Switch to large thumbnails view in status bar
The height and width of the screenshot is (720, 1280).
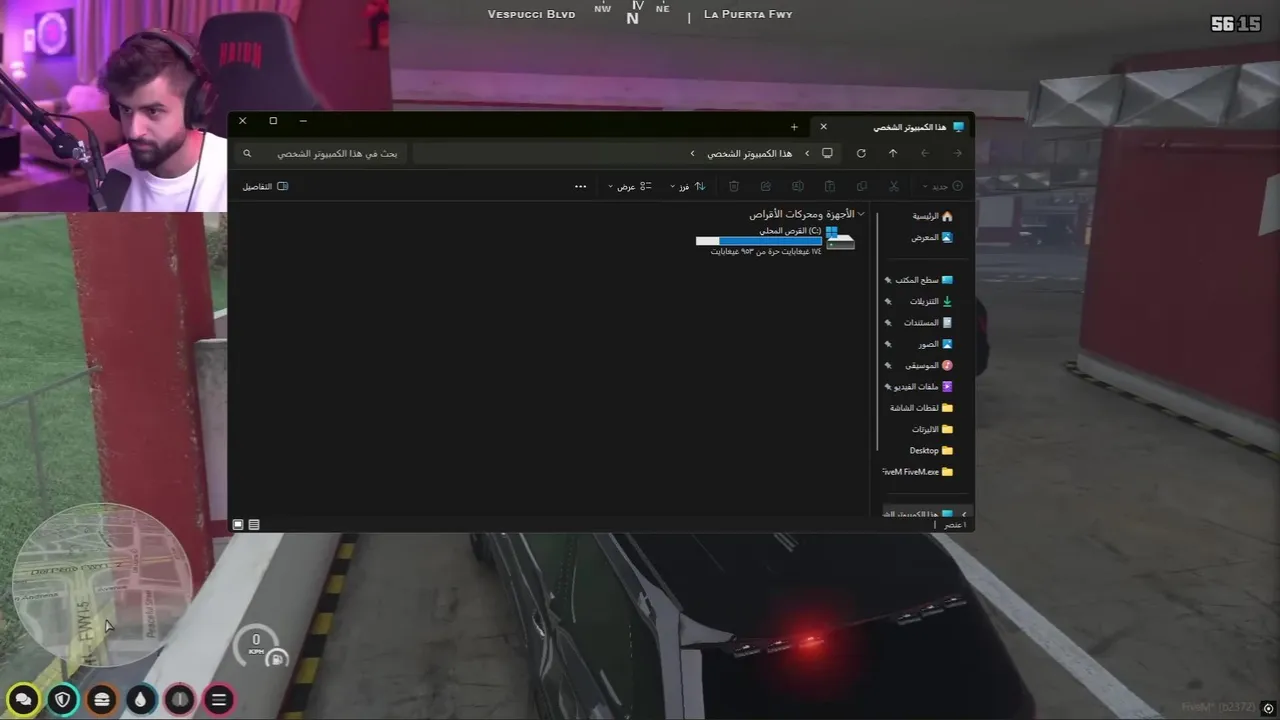[x=238, y=525]
